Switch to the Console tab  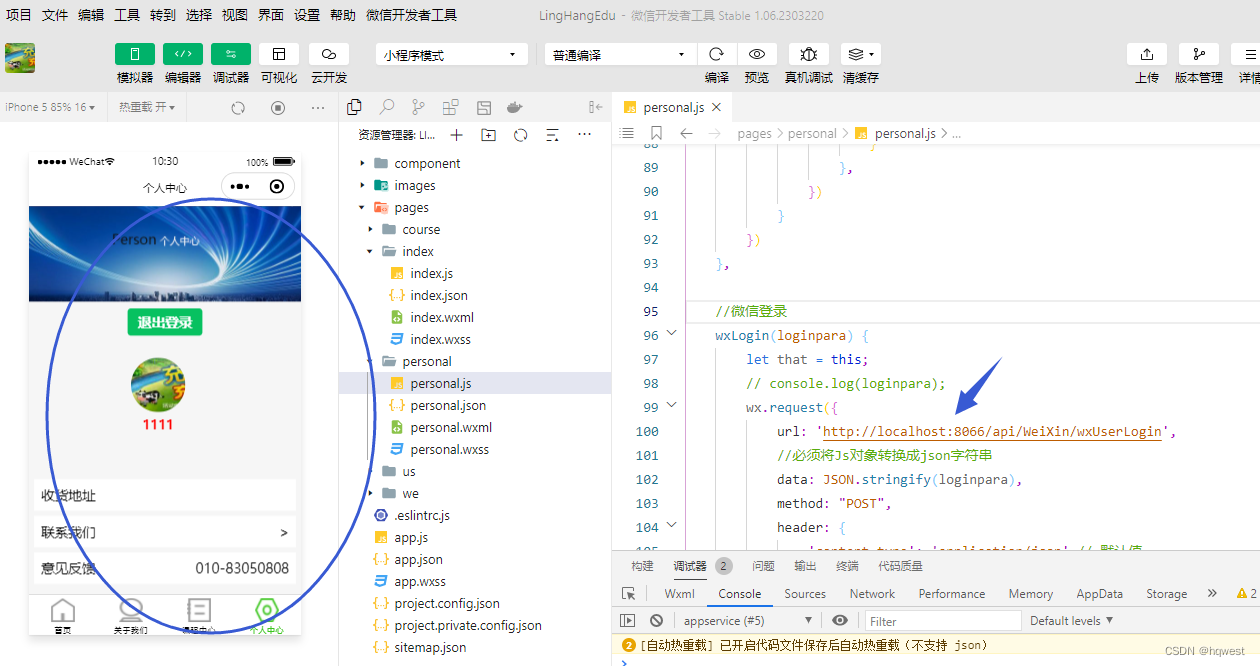(739, 593)
